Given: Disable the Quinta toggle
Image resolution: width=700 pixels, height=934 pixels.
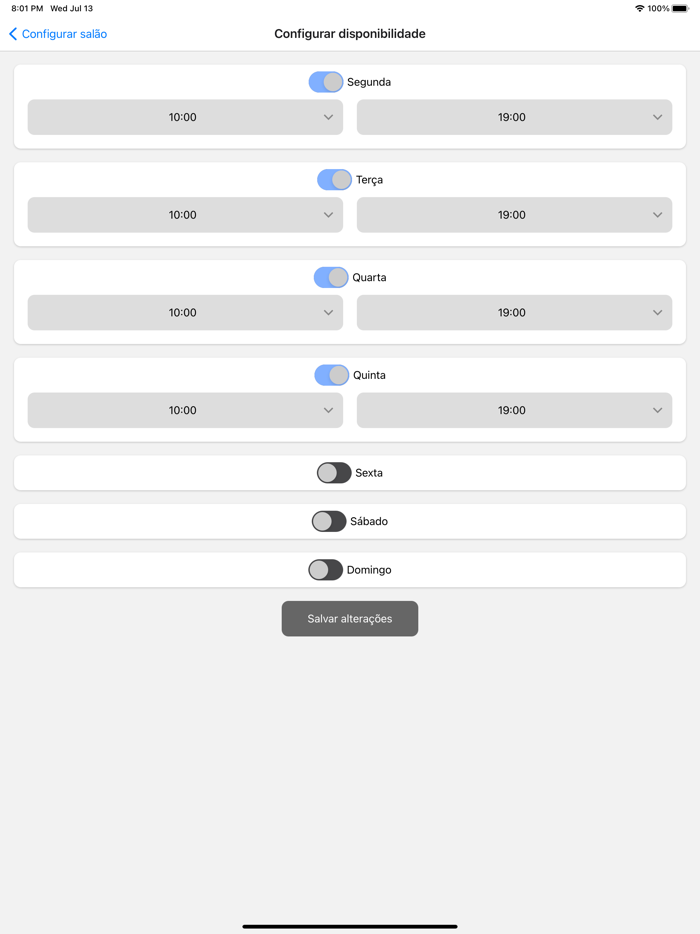Looking at the screenshot, I should click(x=331, y=375).
